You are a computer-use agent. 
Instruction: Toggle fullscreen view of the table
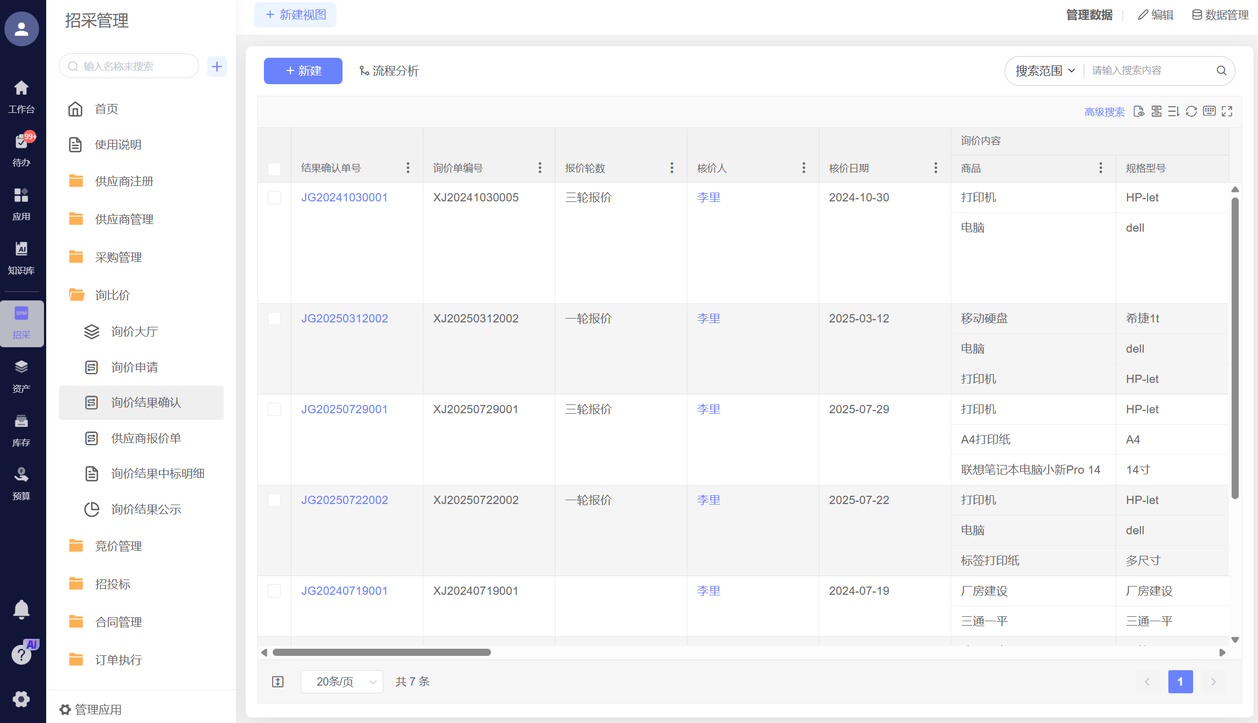(x=1227, y=112)
